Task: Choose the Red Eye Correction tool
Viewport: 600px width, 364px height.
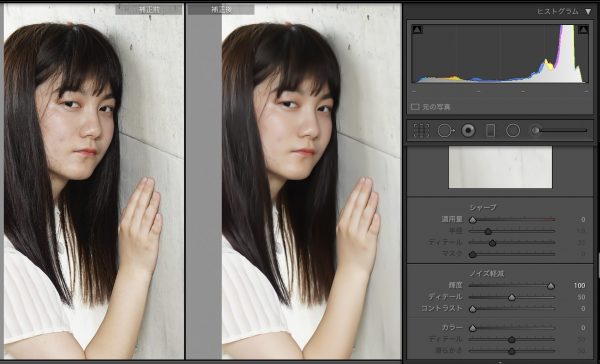Action: click(x=468, y=131)
